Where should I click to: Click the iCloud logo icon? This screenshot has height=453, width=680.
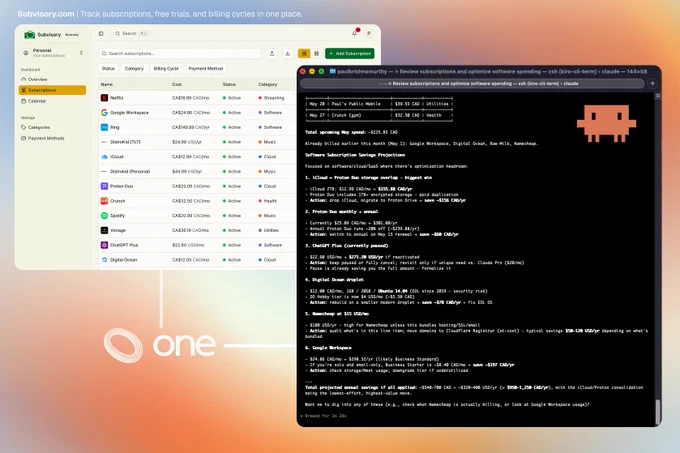(x=105, y=157)
